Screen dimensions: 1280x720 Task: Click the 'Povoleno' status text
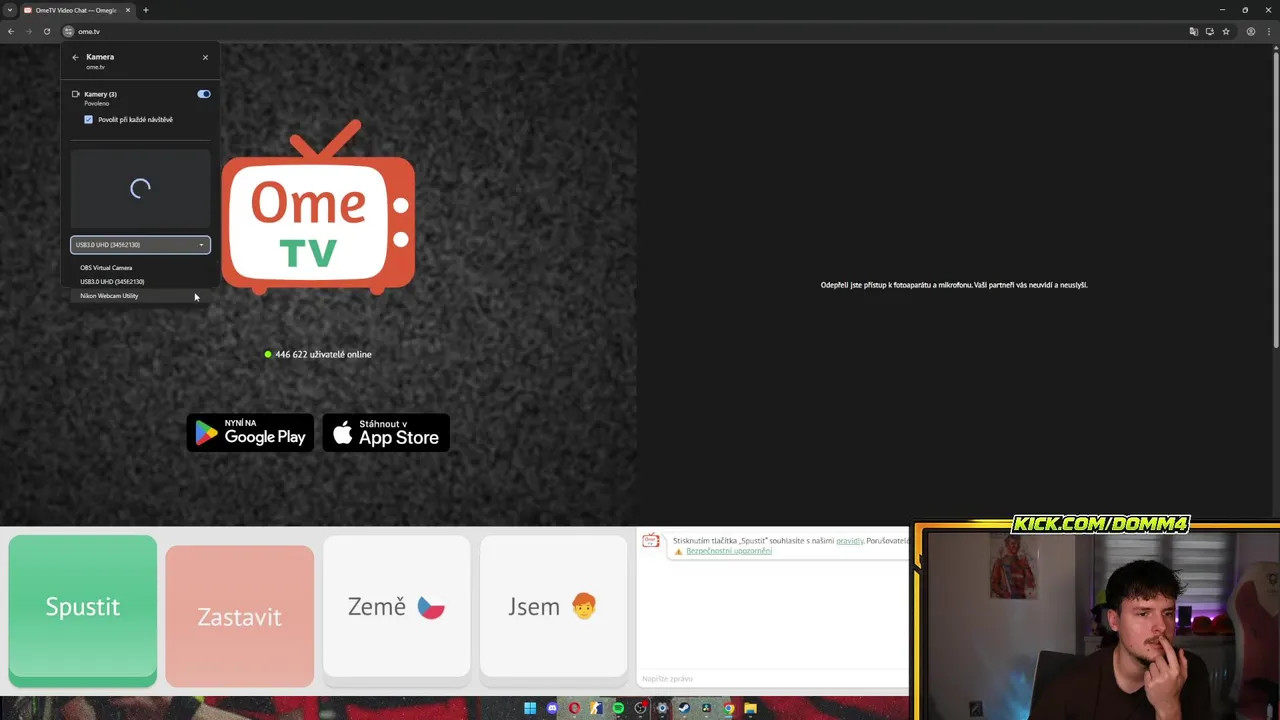(97, 103)
